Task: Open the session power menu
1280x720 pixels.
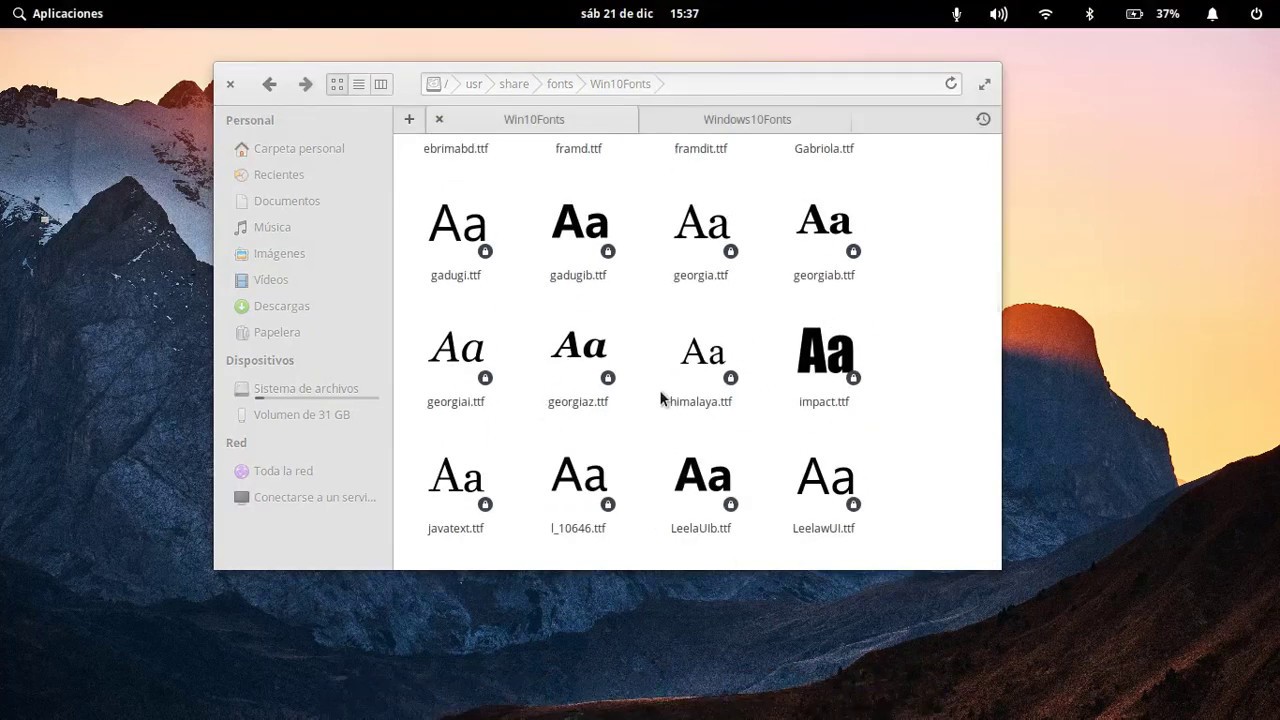Action: point(1256,14)
